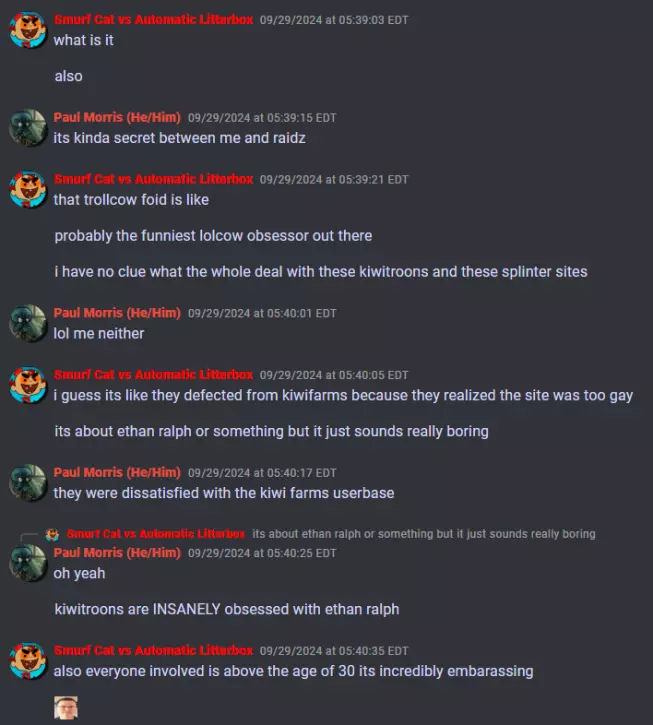Click Paul Morris avatar beside "lol me neither"

[28, 323]
